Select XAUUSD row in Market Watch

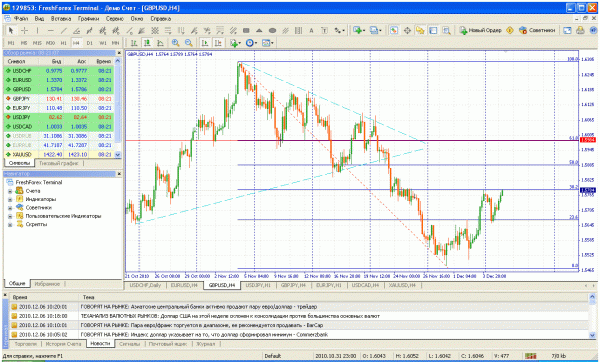[59, 155]
